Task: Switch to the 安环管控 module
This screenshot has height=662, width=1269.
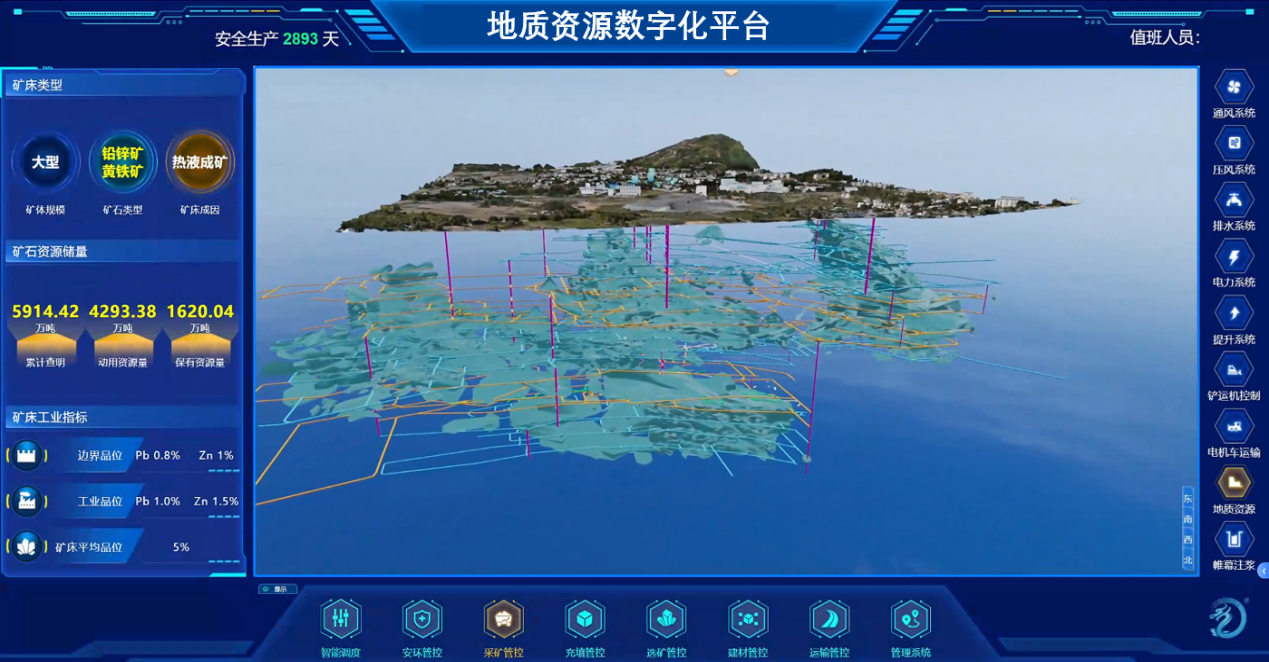Action: (x=422, y=620)
